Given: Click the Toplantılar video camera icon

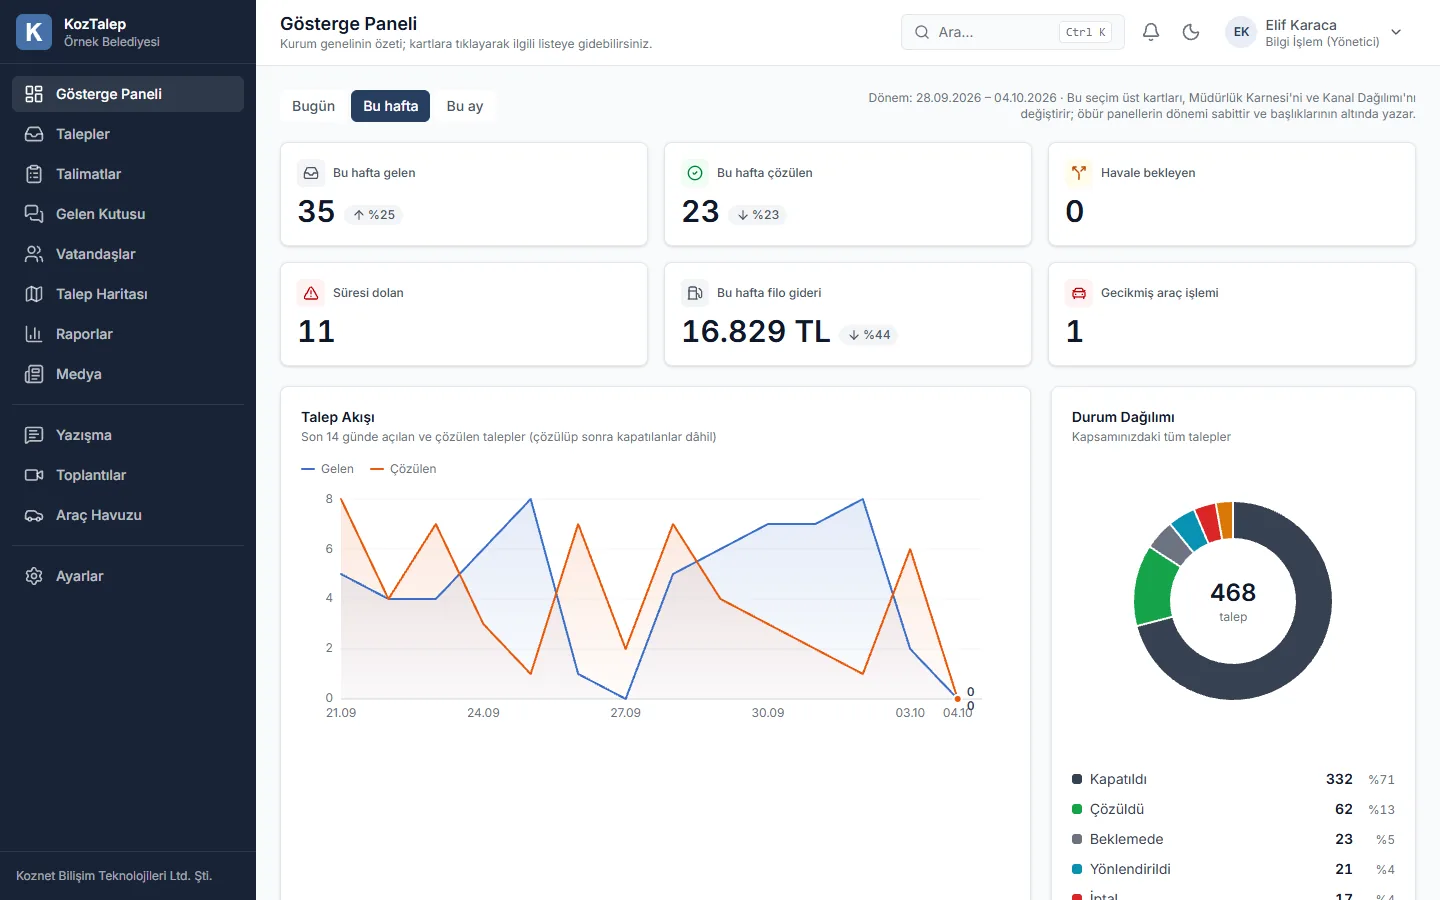Looking at the screenshot, I should [34, 475].
